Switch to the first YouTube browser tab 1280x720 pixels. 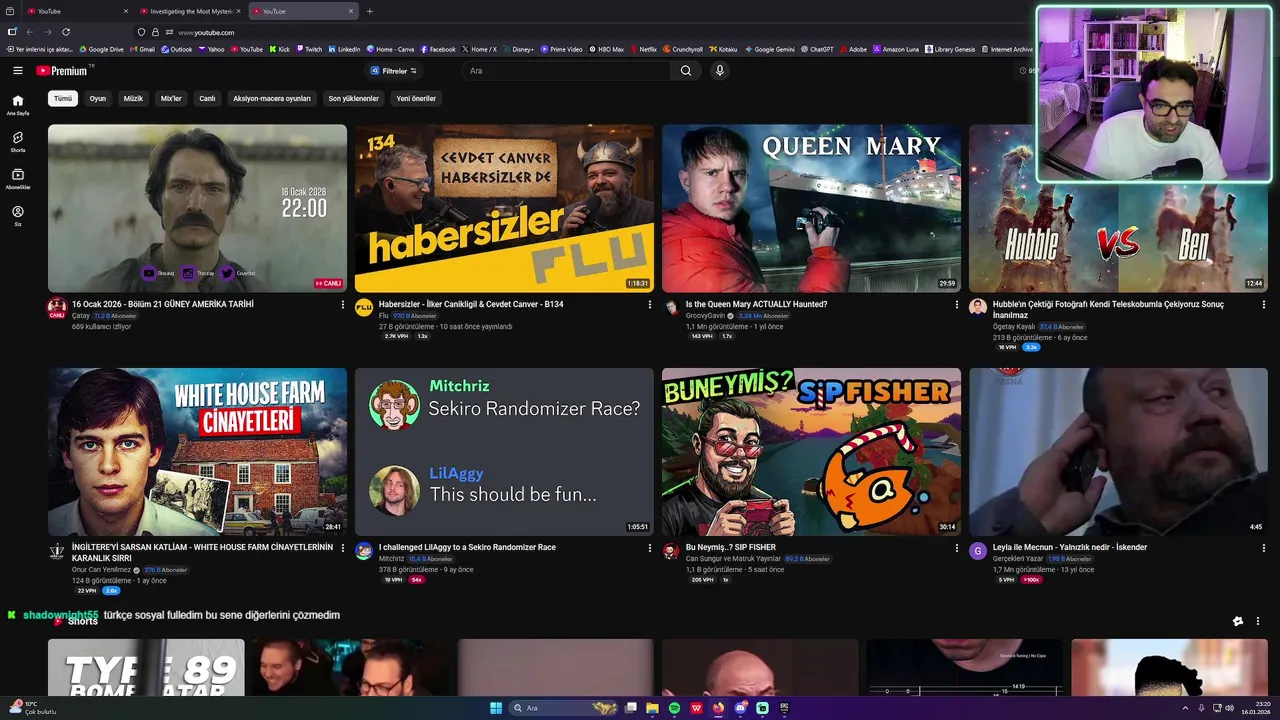click(x=78, y=11)
